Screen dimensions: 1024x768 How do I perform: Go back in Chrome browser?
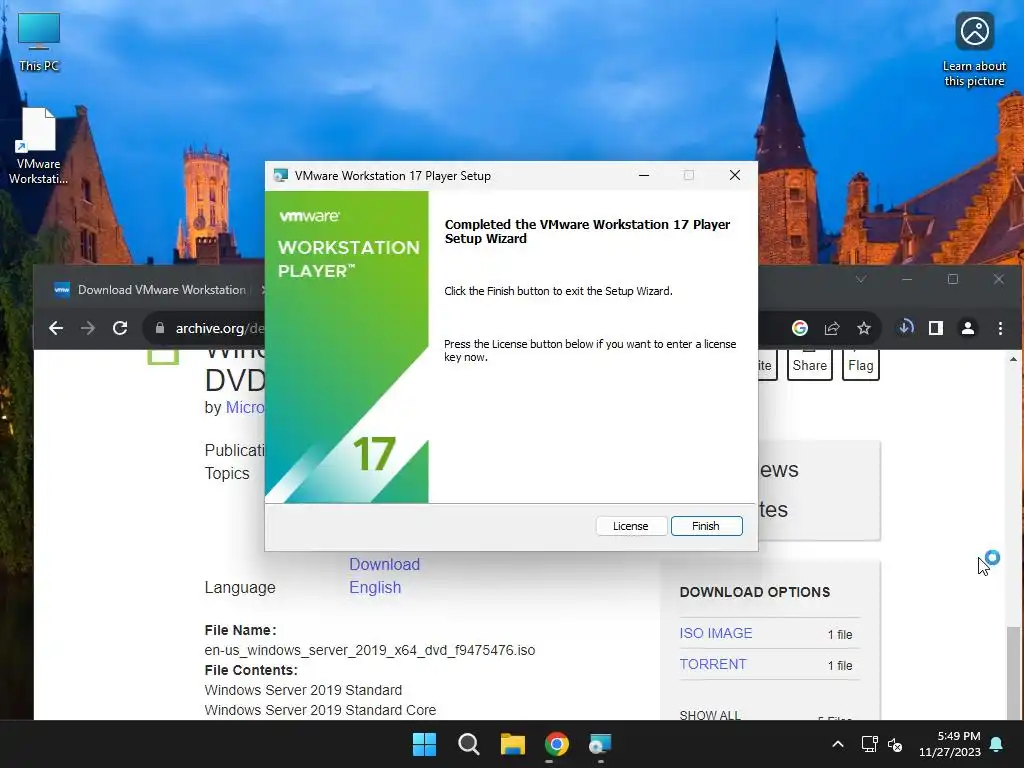pyautogui.click(x=56, y=328)
